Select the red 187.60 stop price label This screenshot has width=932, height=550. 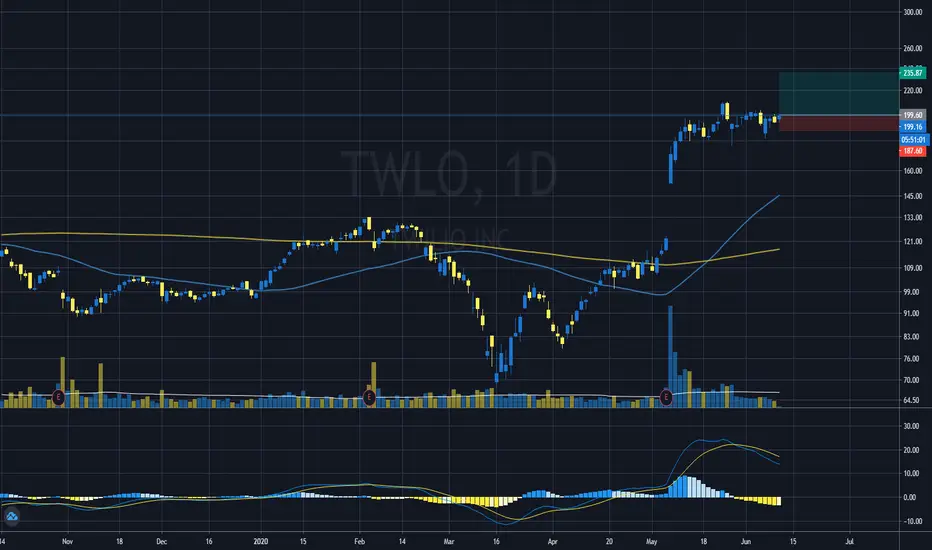pos(912,151)
